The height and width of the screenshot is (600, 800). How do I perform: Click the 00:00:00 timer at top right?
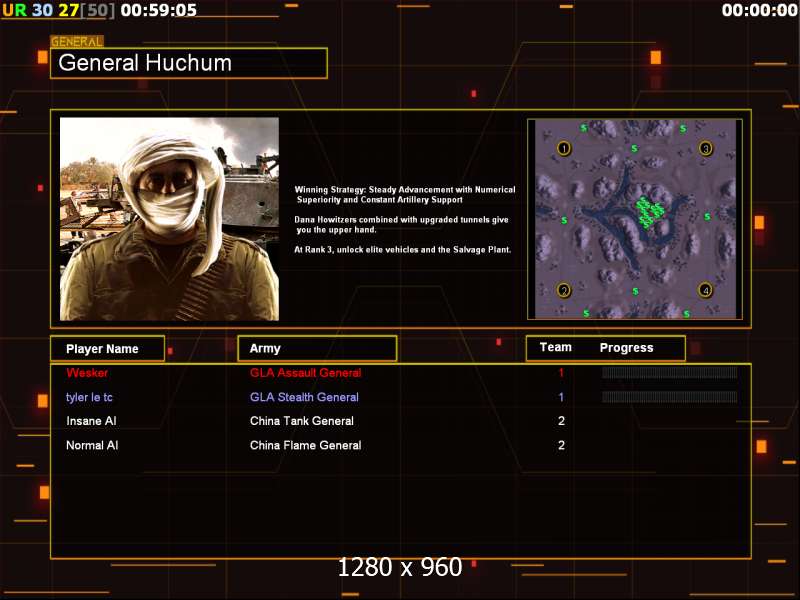760,10
